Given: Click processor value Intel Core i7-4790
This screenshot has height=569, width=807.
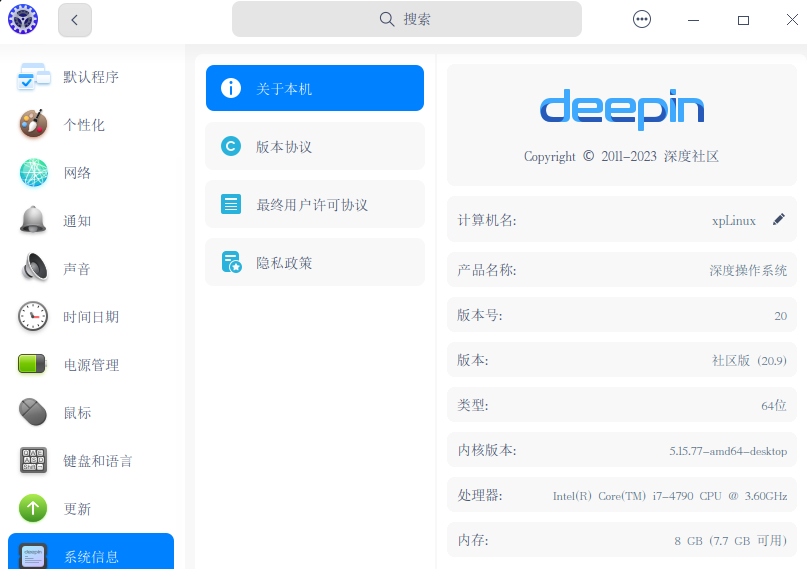Looking at the screenshot, I should [x=670, y=496].
